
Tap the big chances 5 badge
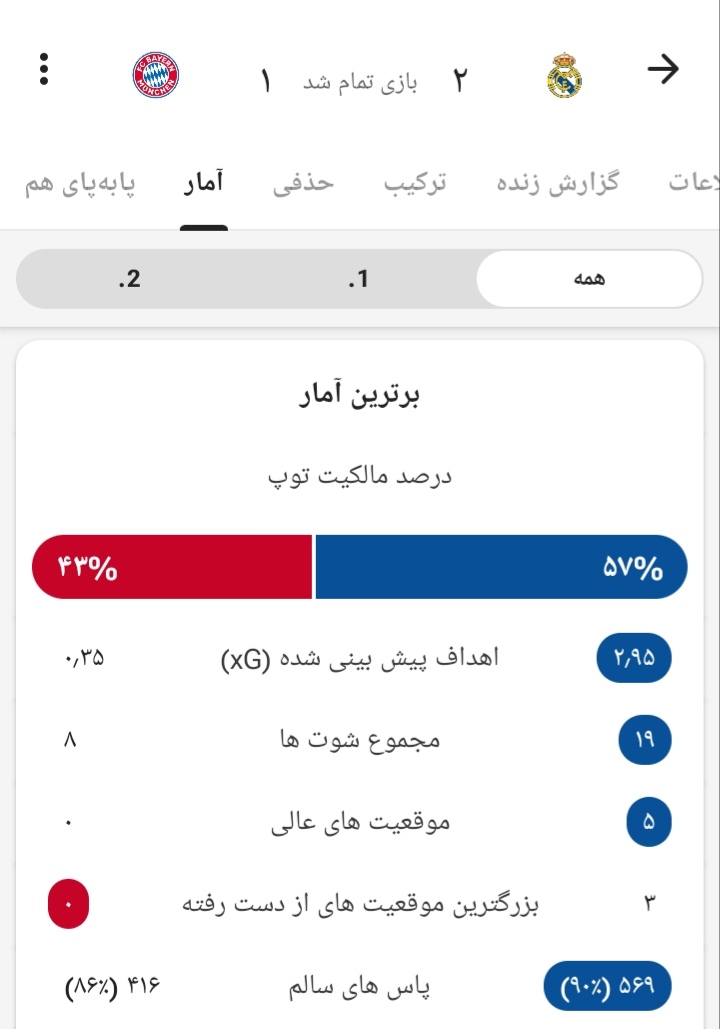[648, 822]
